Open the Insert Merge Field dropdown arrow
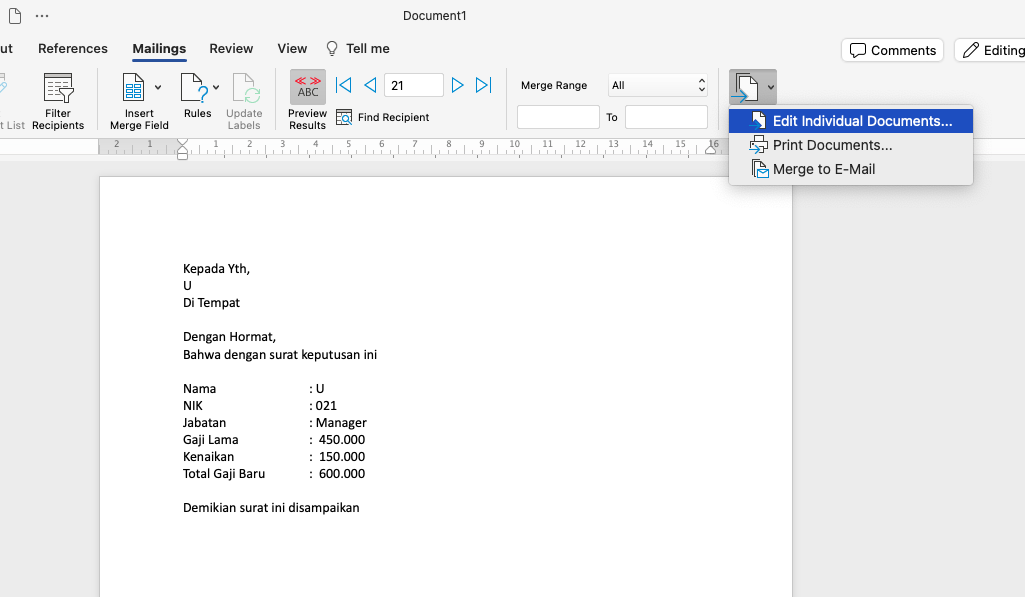This screenshot has width=1025, height=597. click(158, 88)
